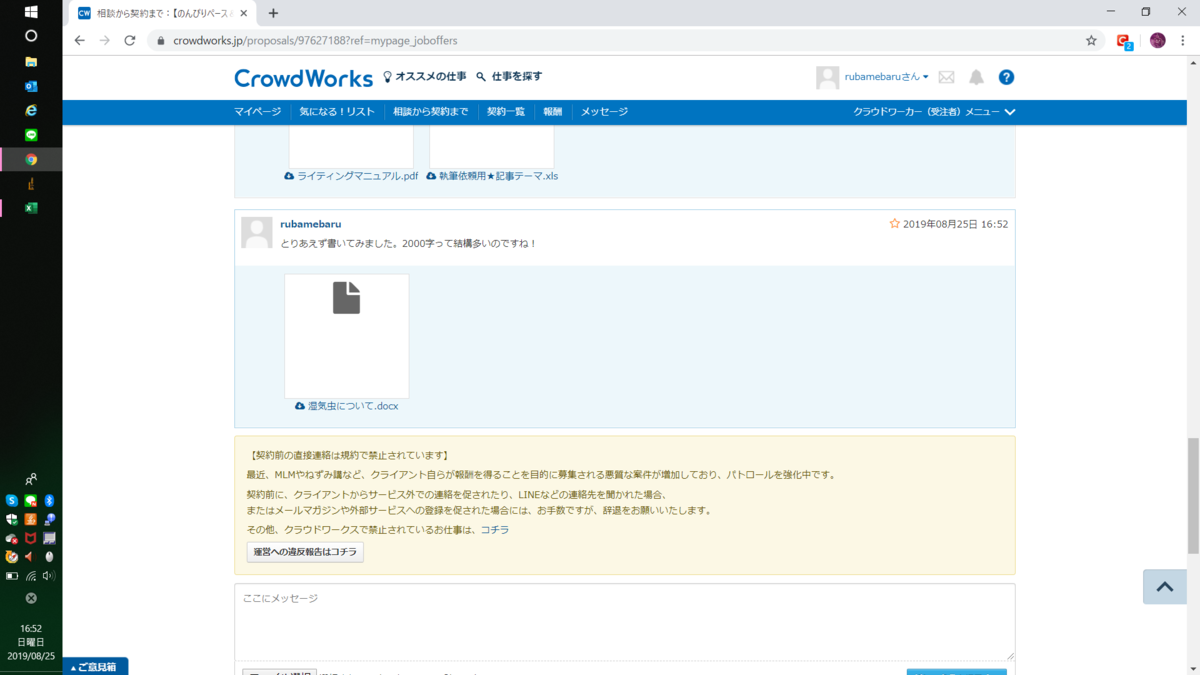Open the docx file thumbnail preview
The image size is (1200, 675).
pyautogui.click(x=346, y=336)
